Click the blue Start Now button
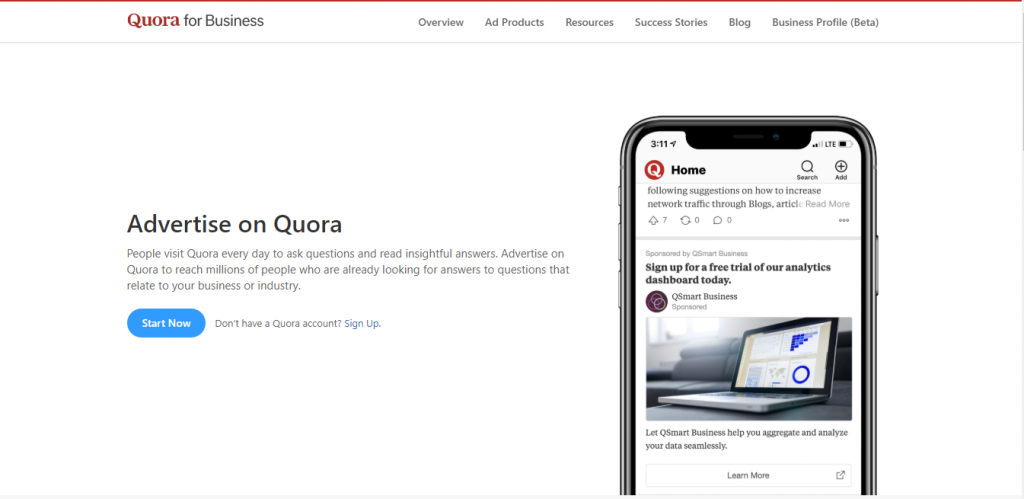 pos(167,323)
